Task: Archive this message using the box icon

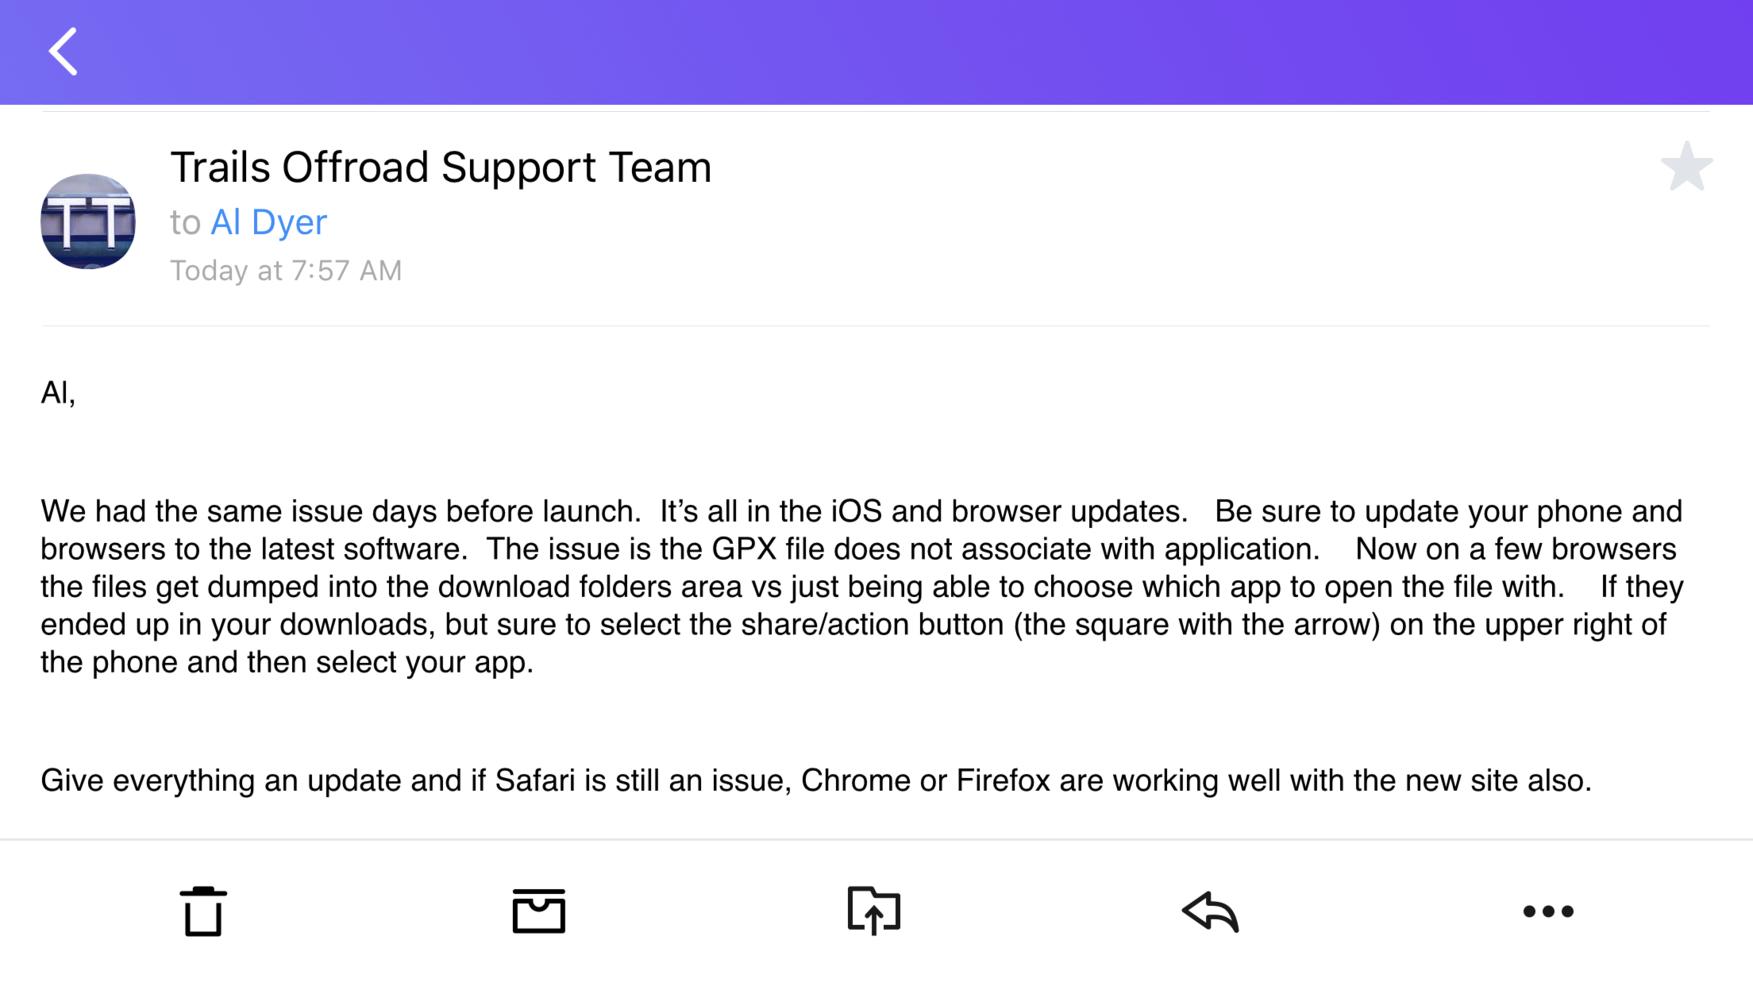Action: click(x=539, y=911)
